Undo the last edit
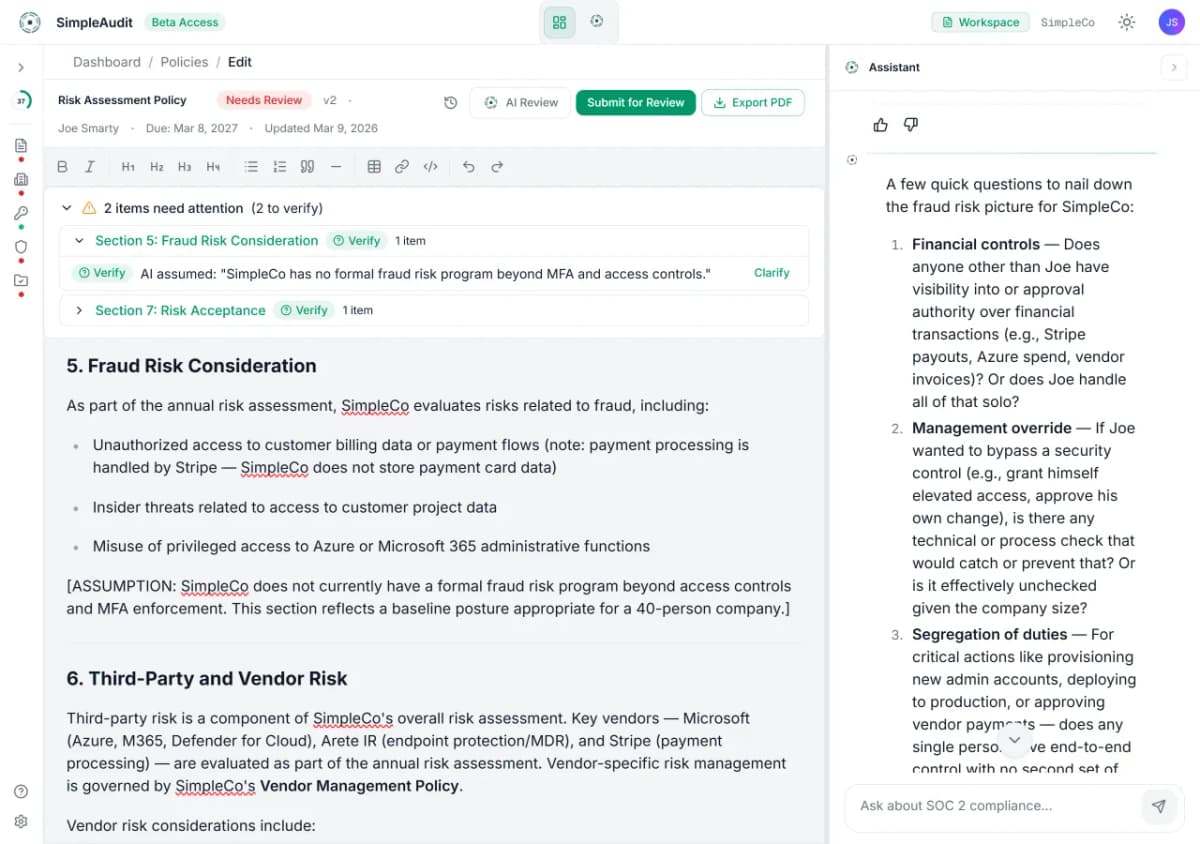Image resolution: width=1200 pixels, height=844 pixels. pos(468,166)
